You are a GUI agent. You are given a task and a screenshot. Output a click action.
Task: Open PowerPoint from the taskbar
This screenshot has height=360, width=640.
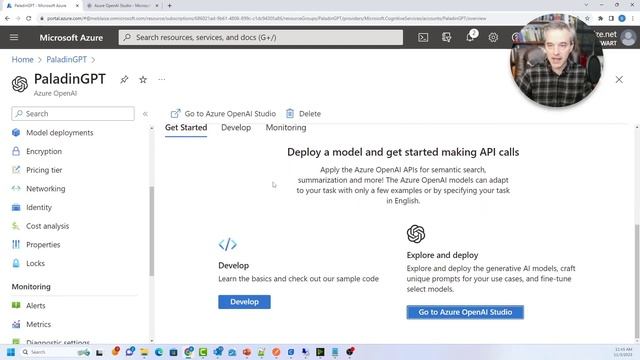pyautogui.click(x=247, y=352)
